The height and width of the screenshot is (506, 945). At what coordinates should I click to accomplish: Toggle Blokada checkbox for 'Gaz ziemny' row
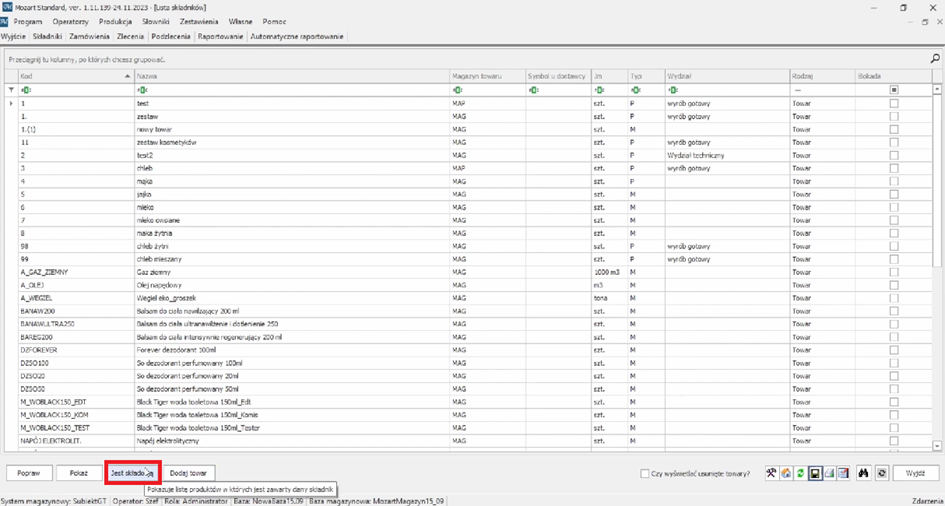pyautogui.click(x=893, y=271)
